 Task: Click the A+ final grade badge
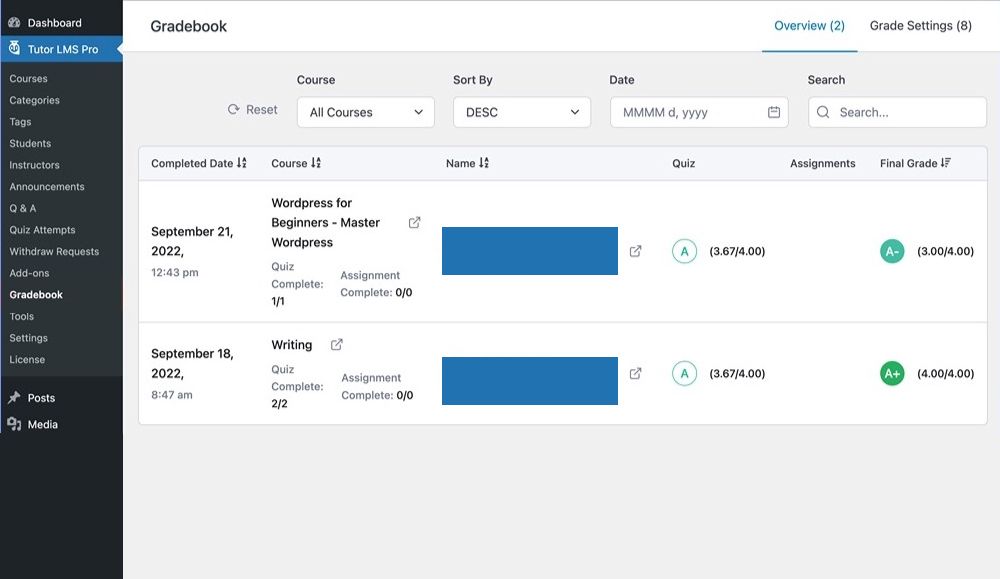[891, 374]
